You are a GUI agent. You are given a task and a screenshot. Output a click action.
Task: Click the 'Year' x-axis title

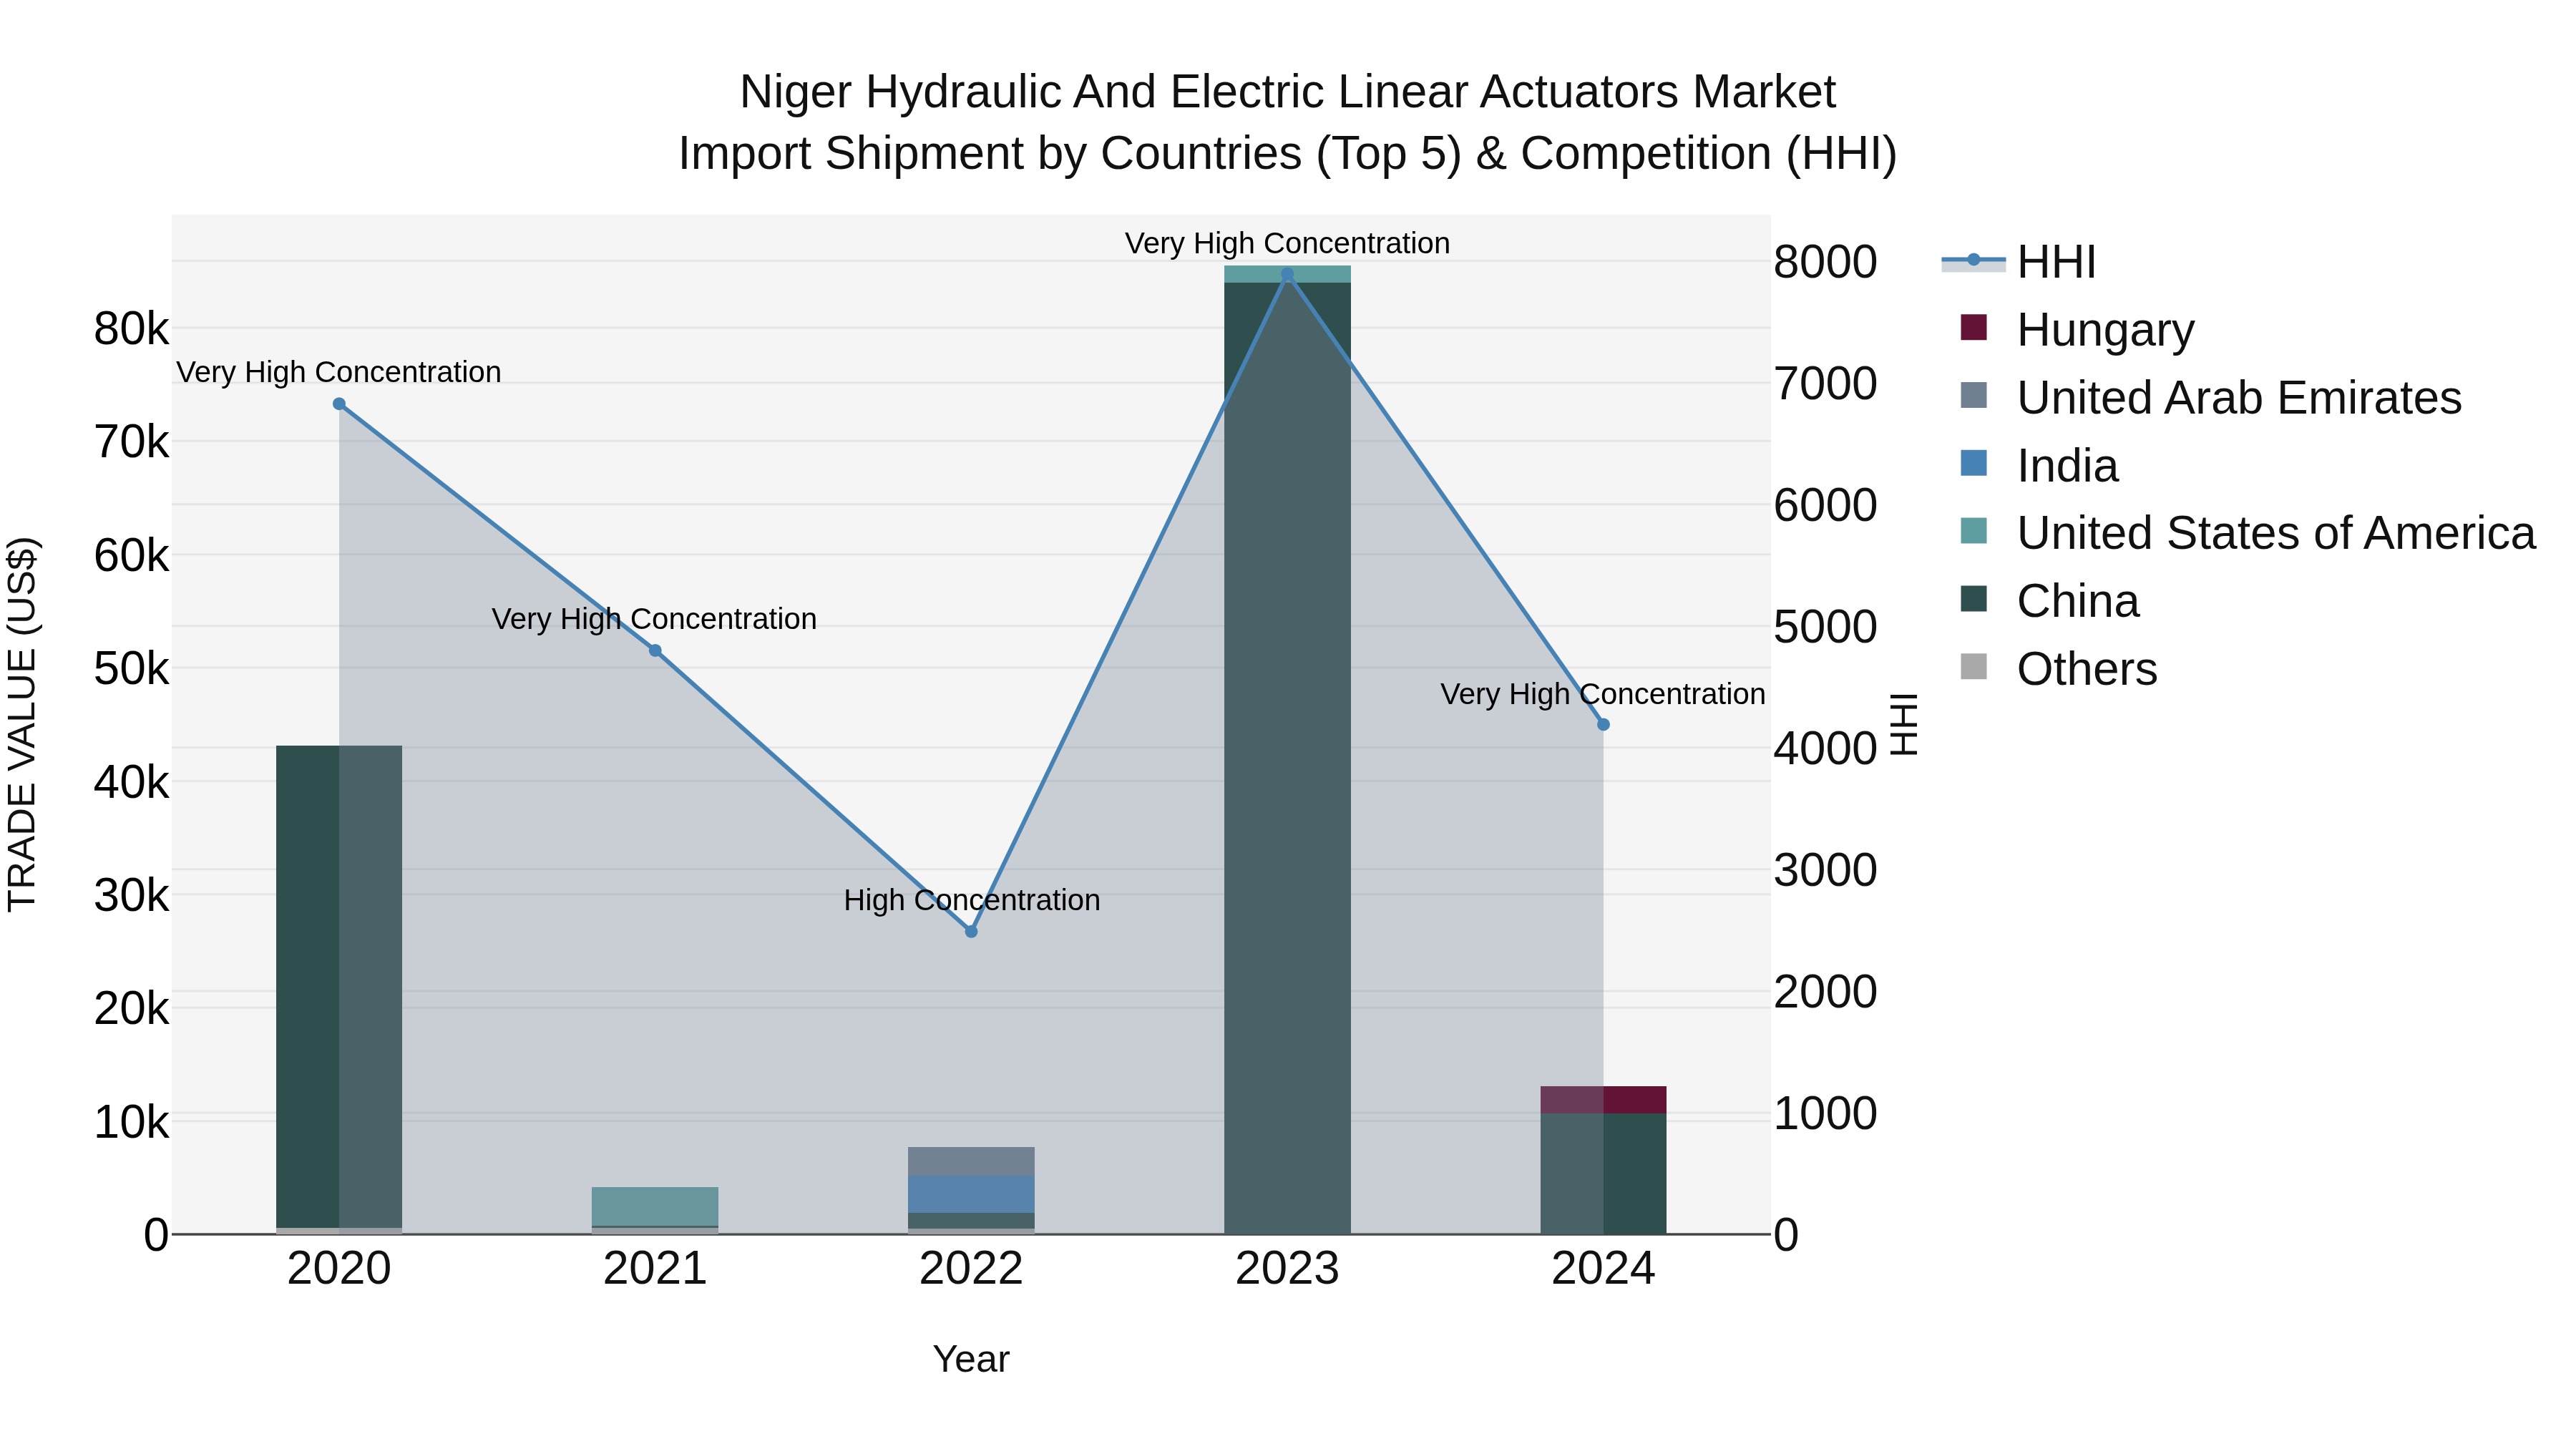tap(971, 1359)
